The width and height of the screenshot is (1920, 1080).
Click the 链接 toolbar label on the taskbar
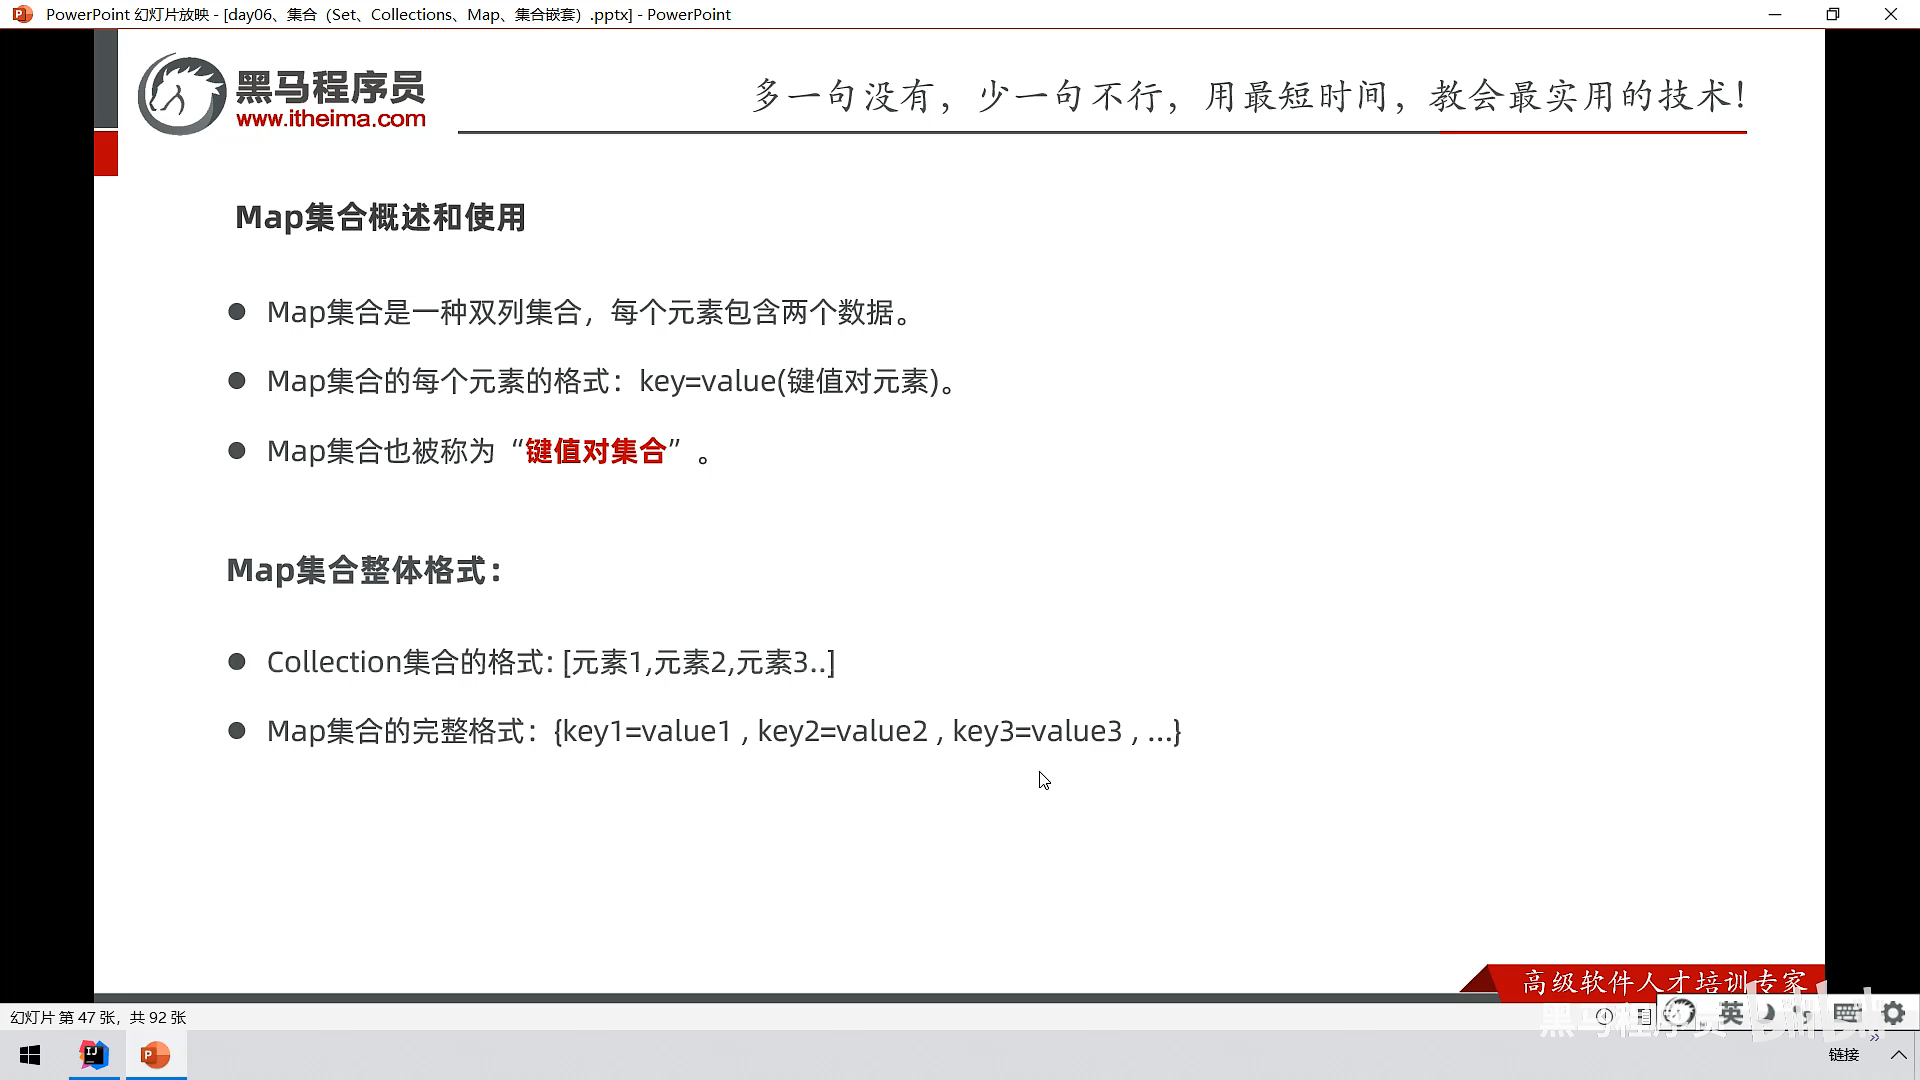point(1843,1055)
